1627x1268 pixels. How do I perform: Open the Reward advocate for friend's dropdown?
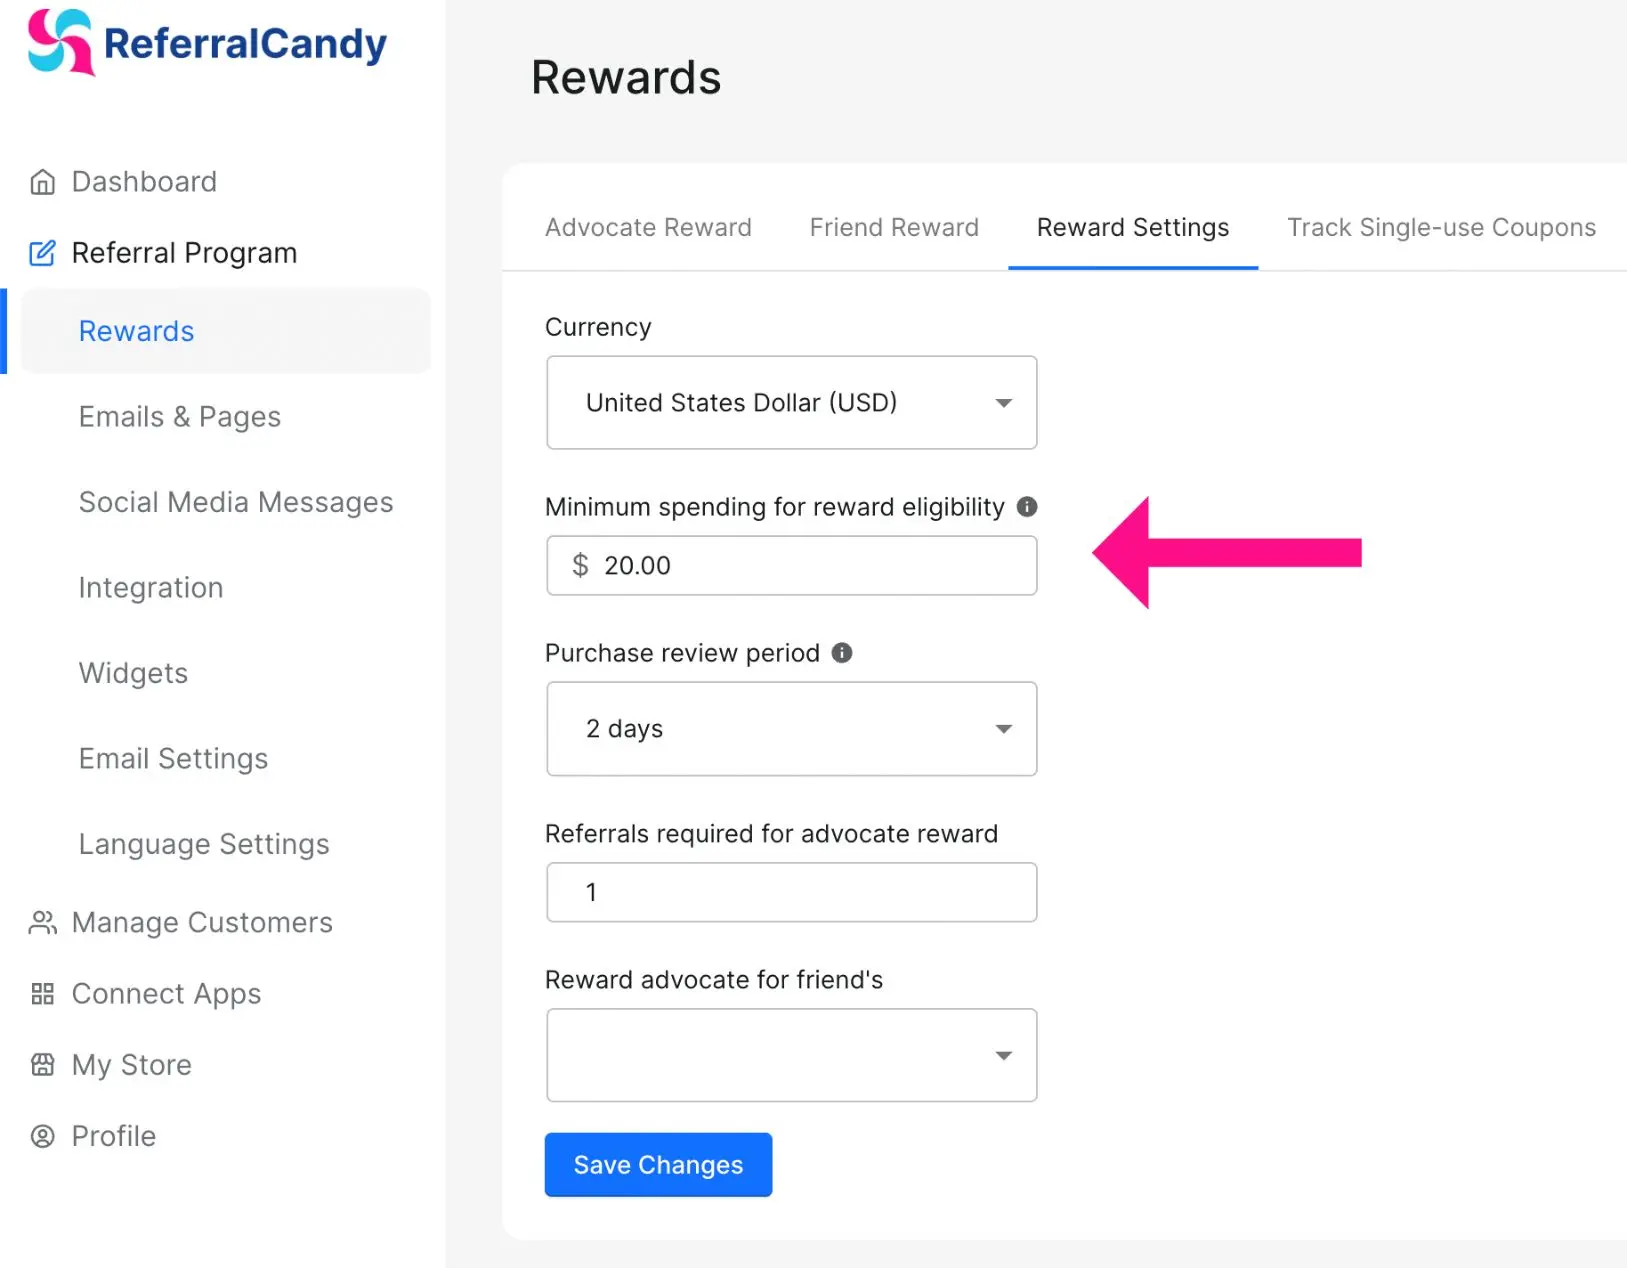pyautogui.click(x=792, y=1055)
